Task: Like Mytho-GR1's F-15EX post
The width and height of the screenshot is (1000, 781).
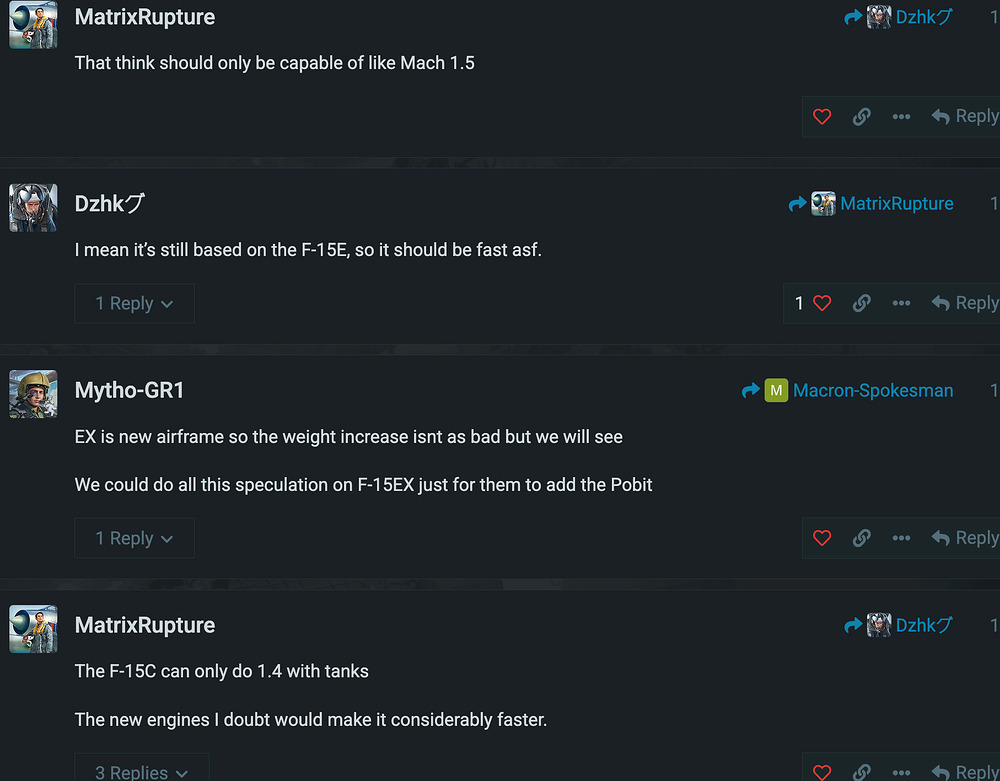Action: (822, 538)
